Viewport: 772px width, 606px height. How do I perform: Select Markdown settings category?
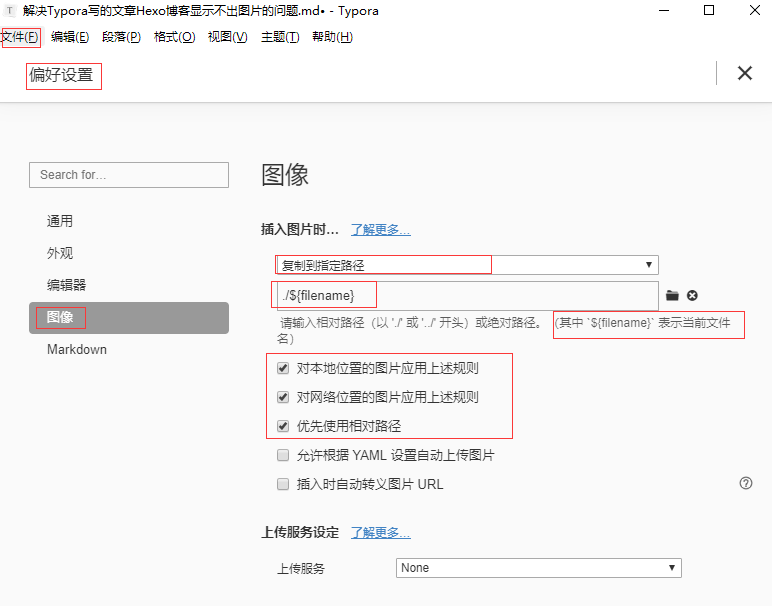click(x=129, y=350)
